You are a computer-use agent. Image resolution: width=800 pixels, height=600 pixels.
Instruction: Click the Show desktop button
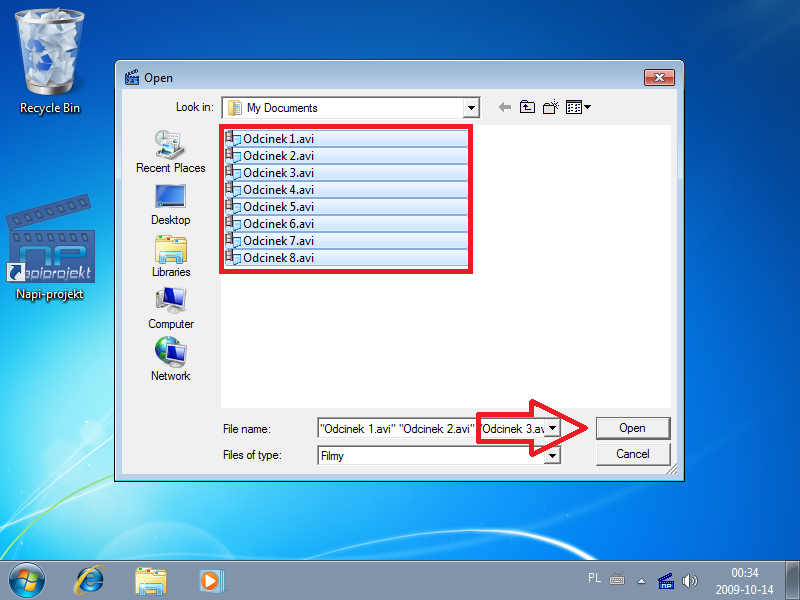coord(792,581)
